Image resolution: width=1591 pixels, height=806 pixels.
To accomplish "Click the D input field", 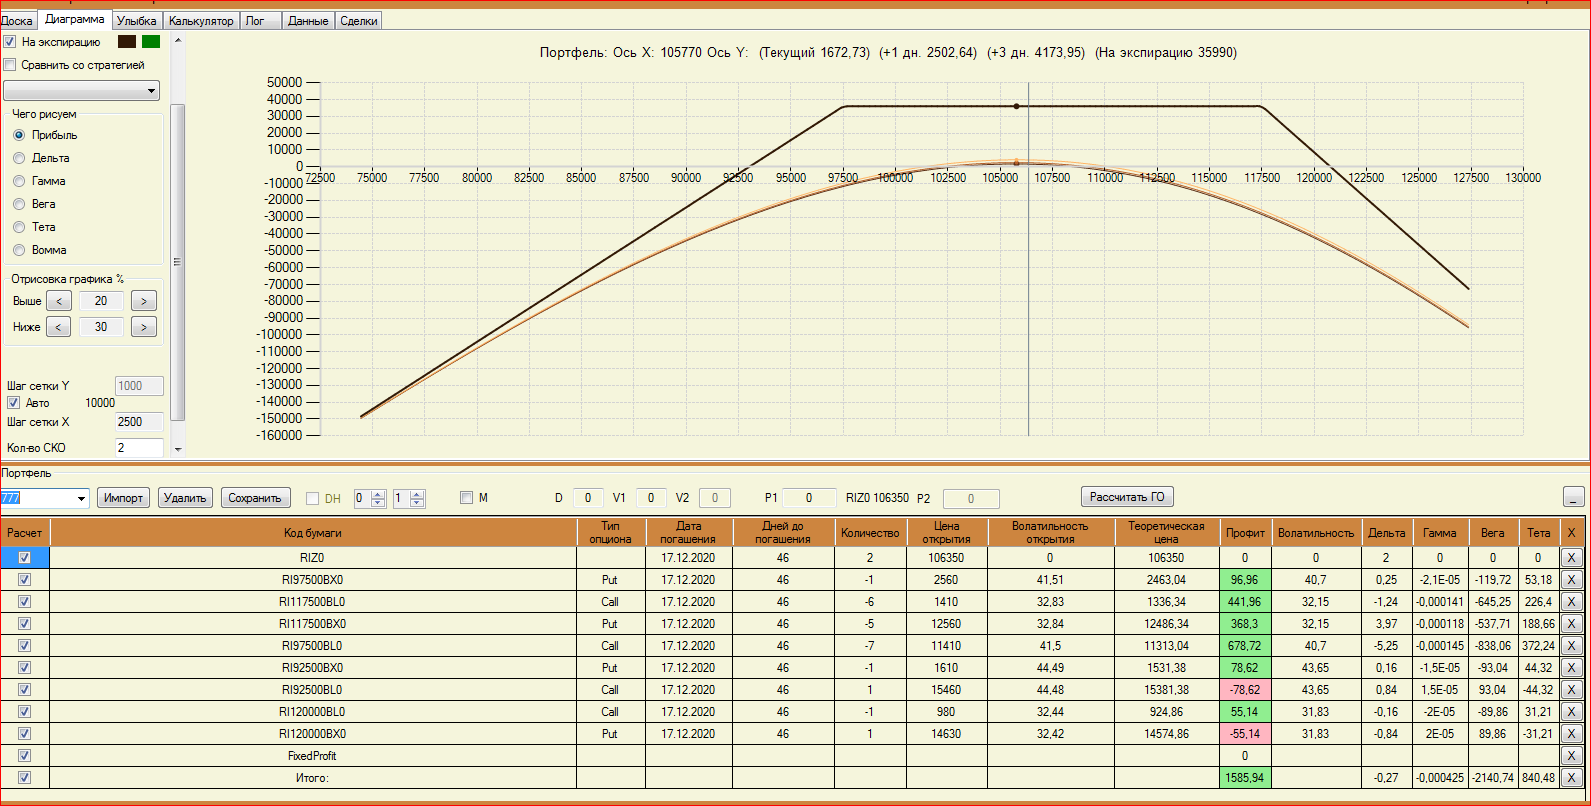I will pyautogui.click(x=588, y=498).
